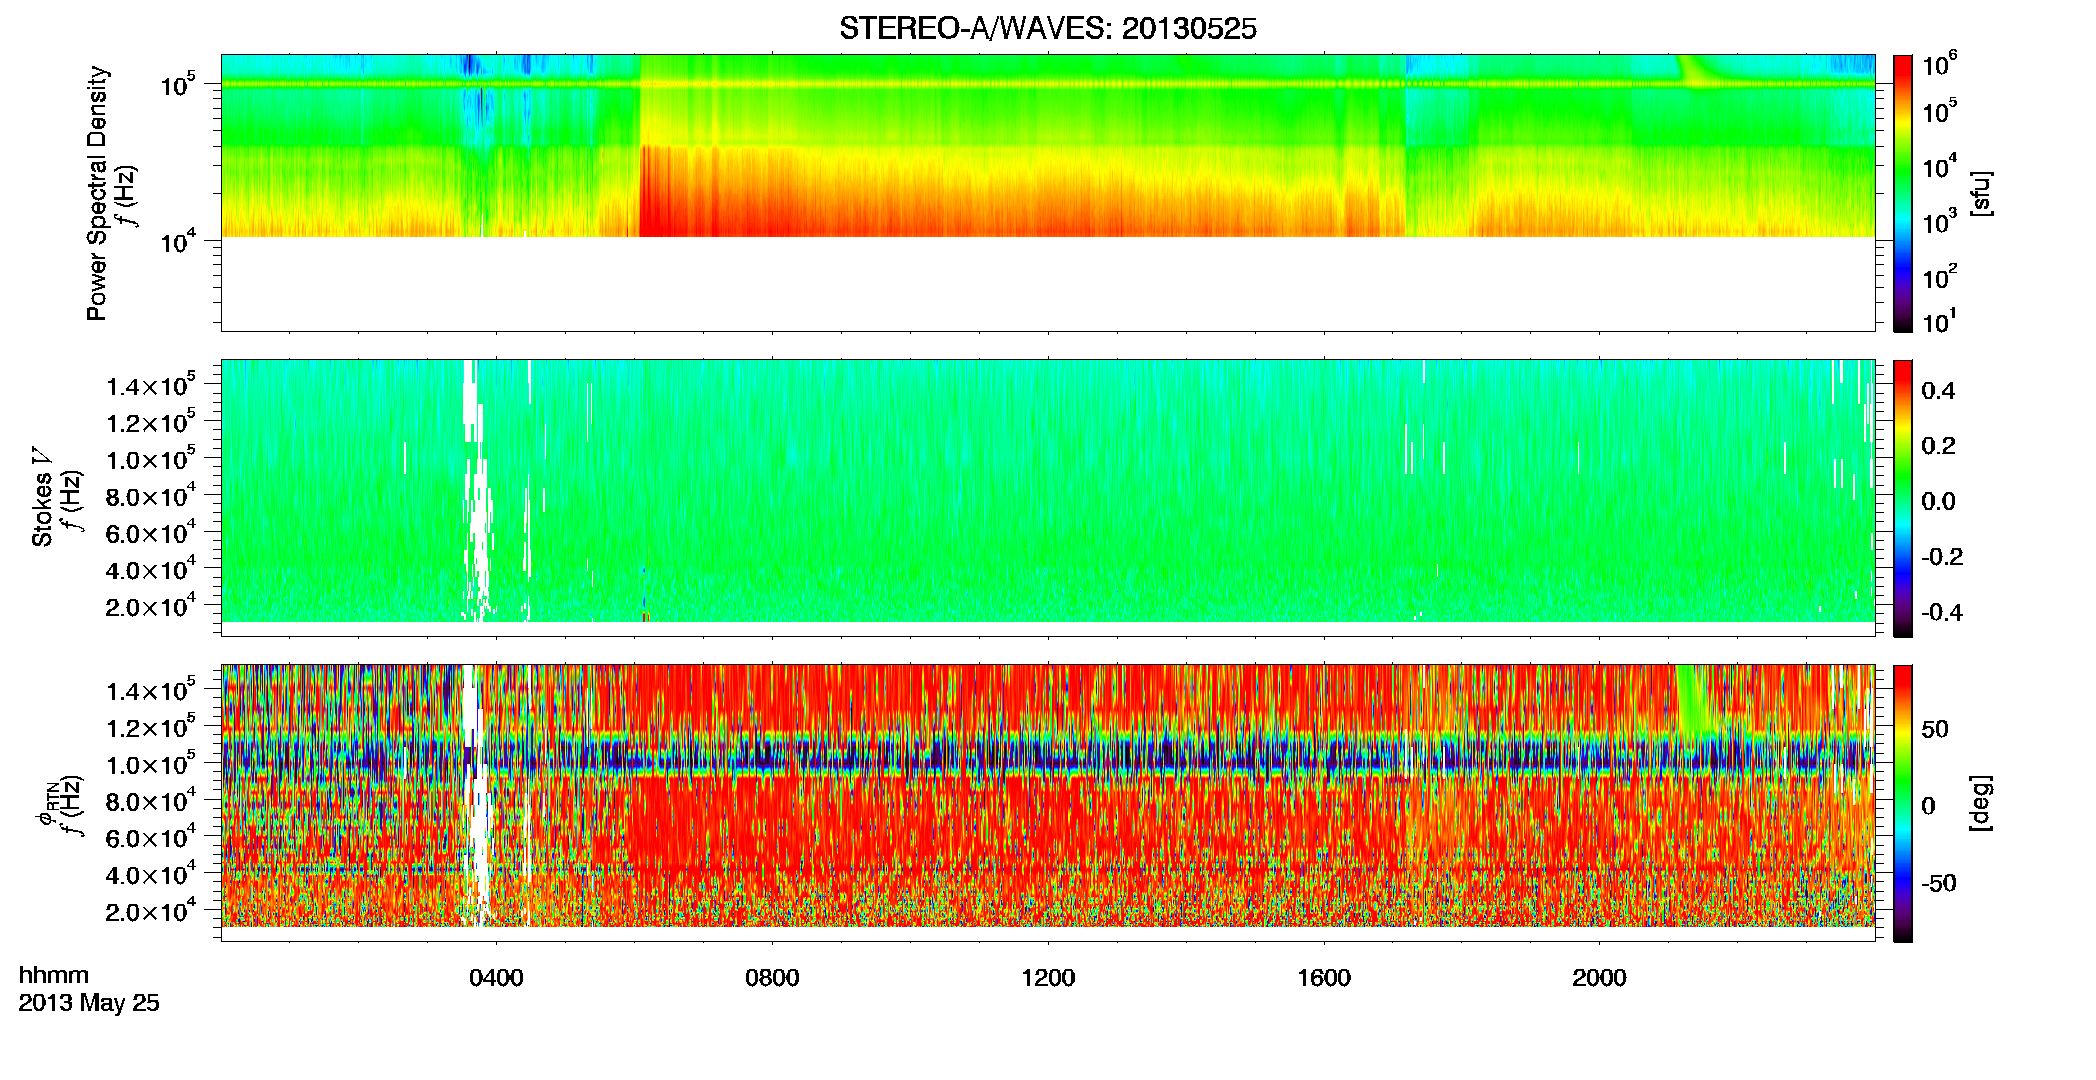Click the 0800 time tick label
Image resolution: width=2096 pixels, height=1080 pixels.
pos(772,978)
